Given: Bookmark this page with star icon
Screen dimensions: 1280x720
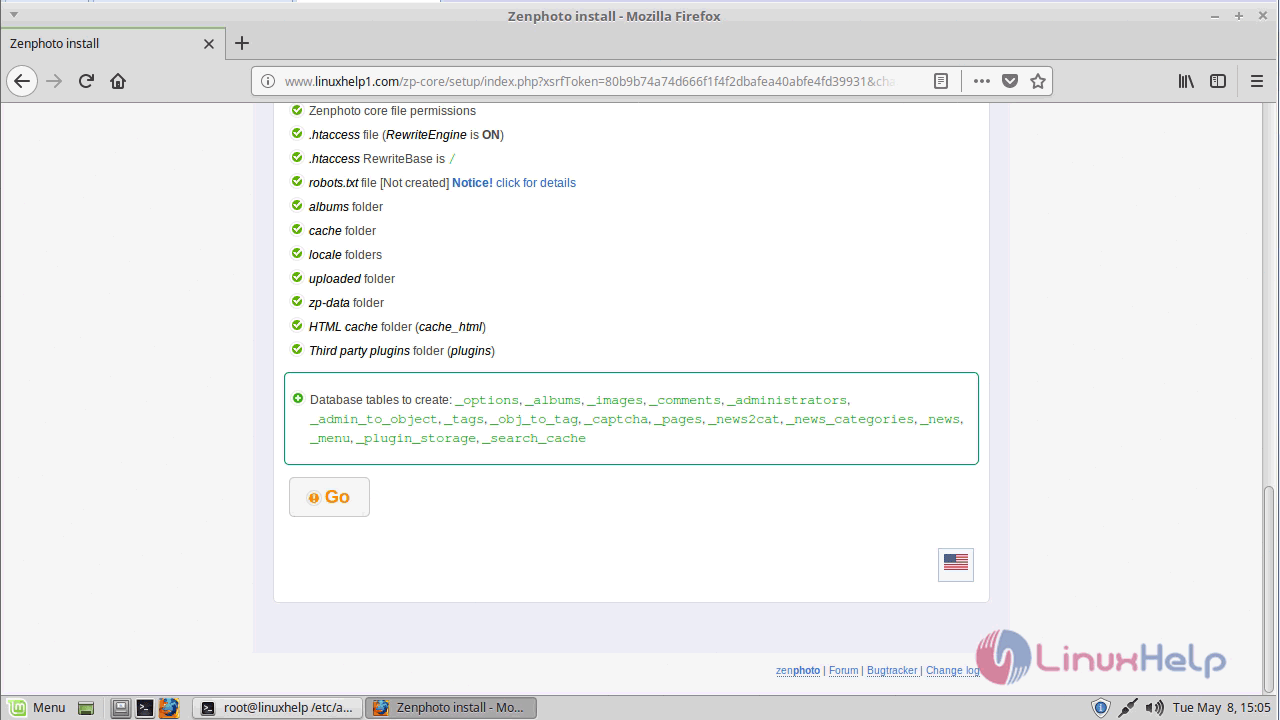Looking at the screenshot, I should [x=1038, y=81].
